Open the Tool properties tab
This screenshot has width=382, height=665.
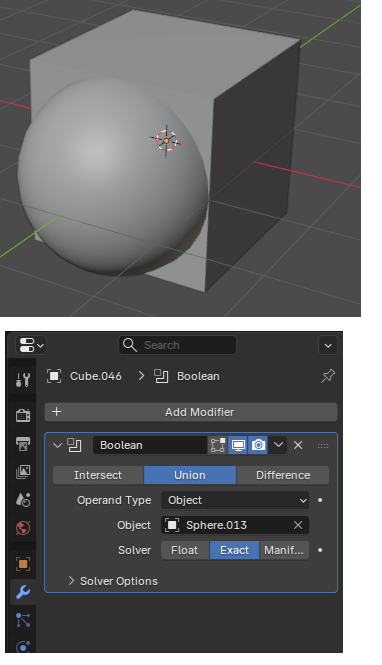tap(23, 380)
